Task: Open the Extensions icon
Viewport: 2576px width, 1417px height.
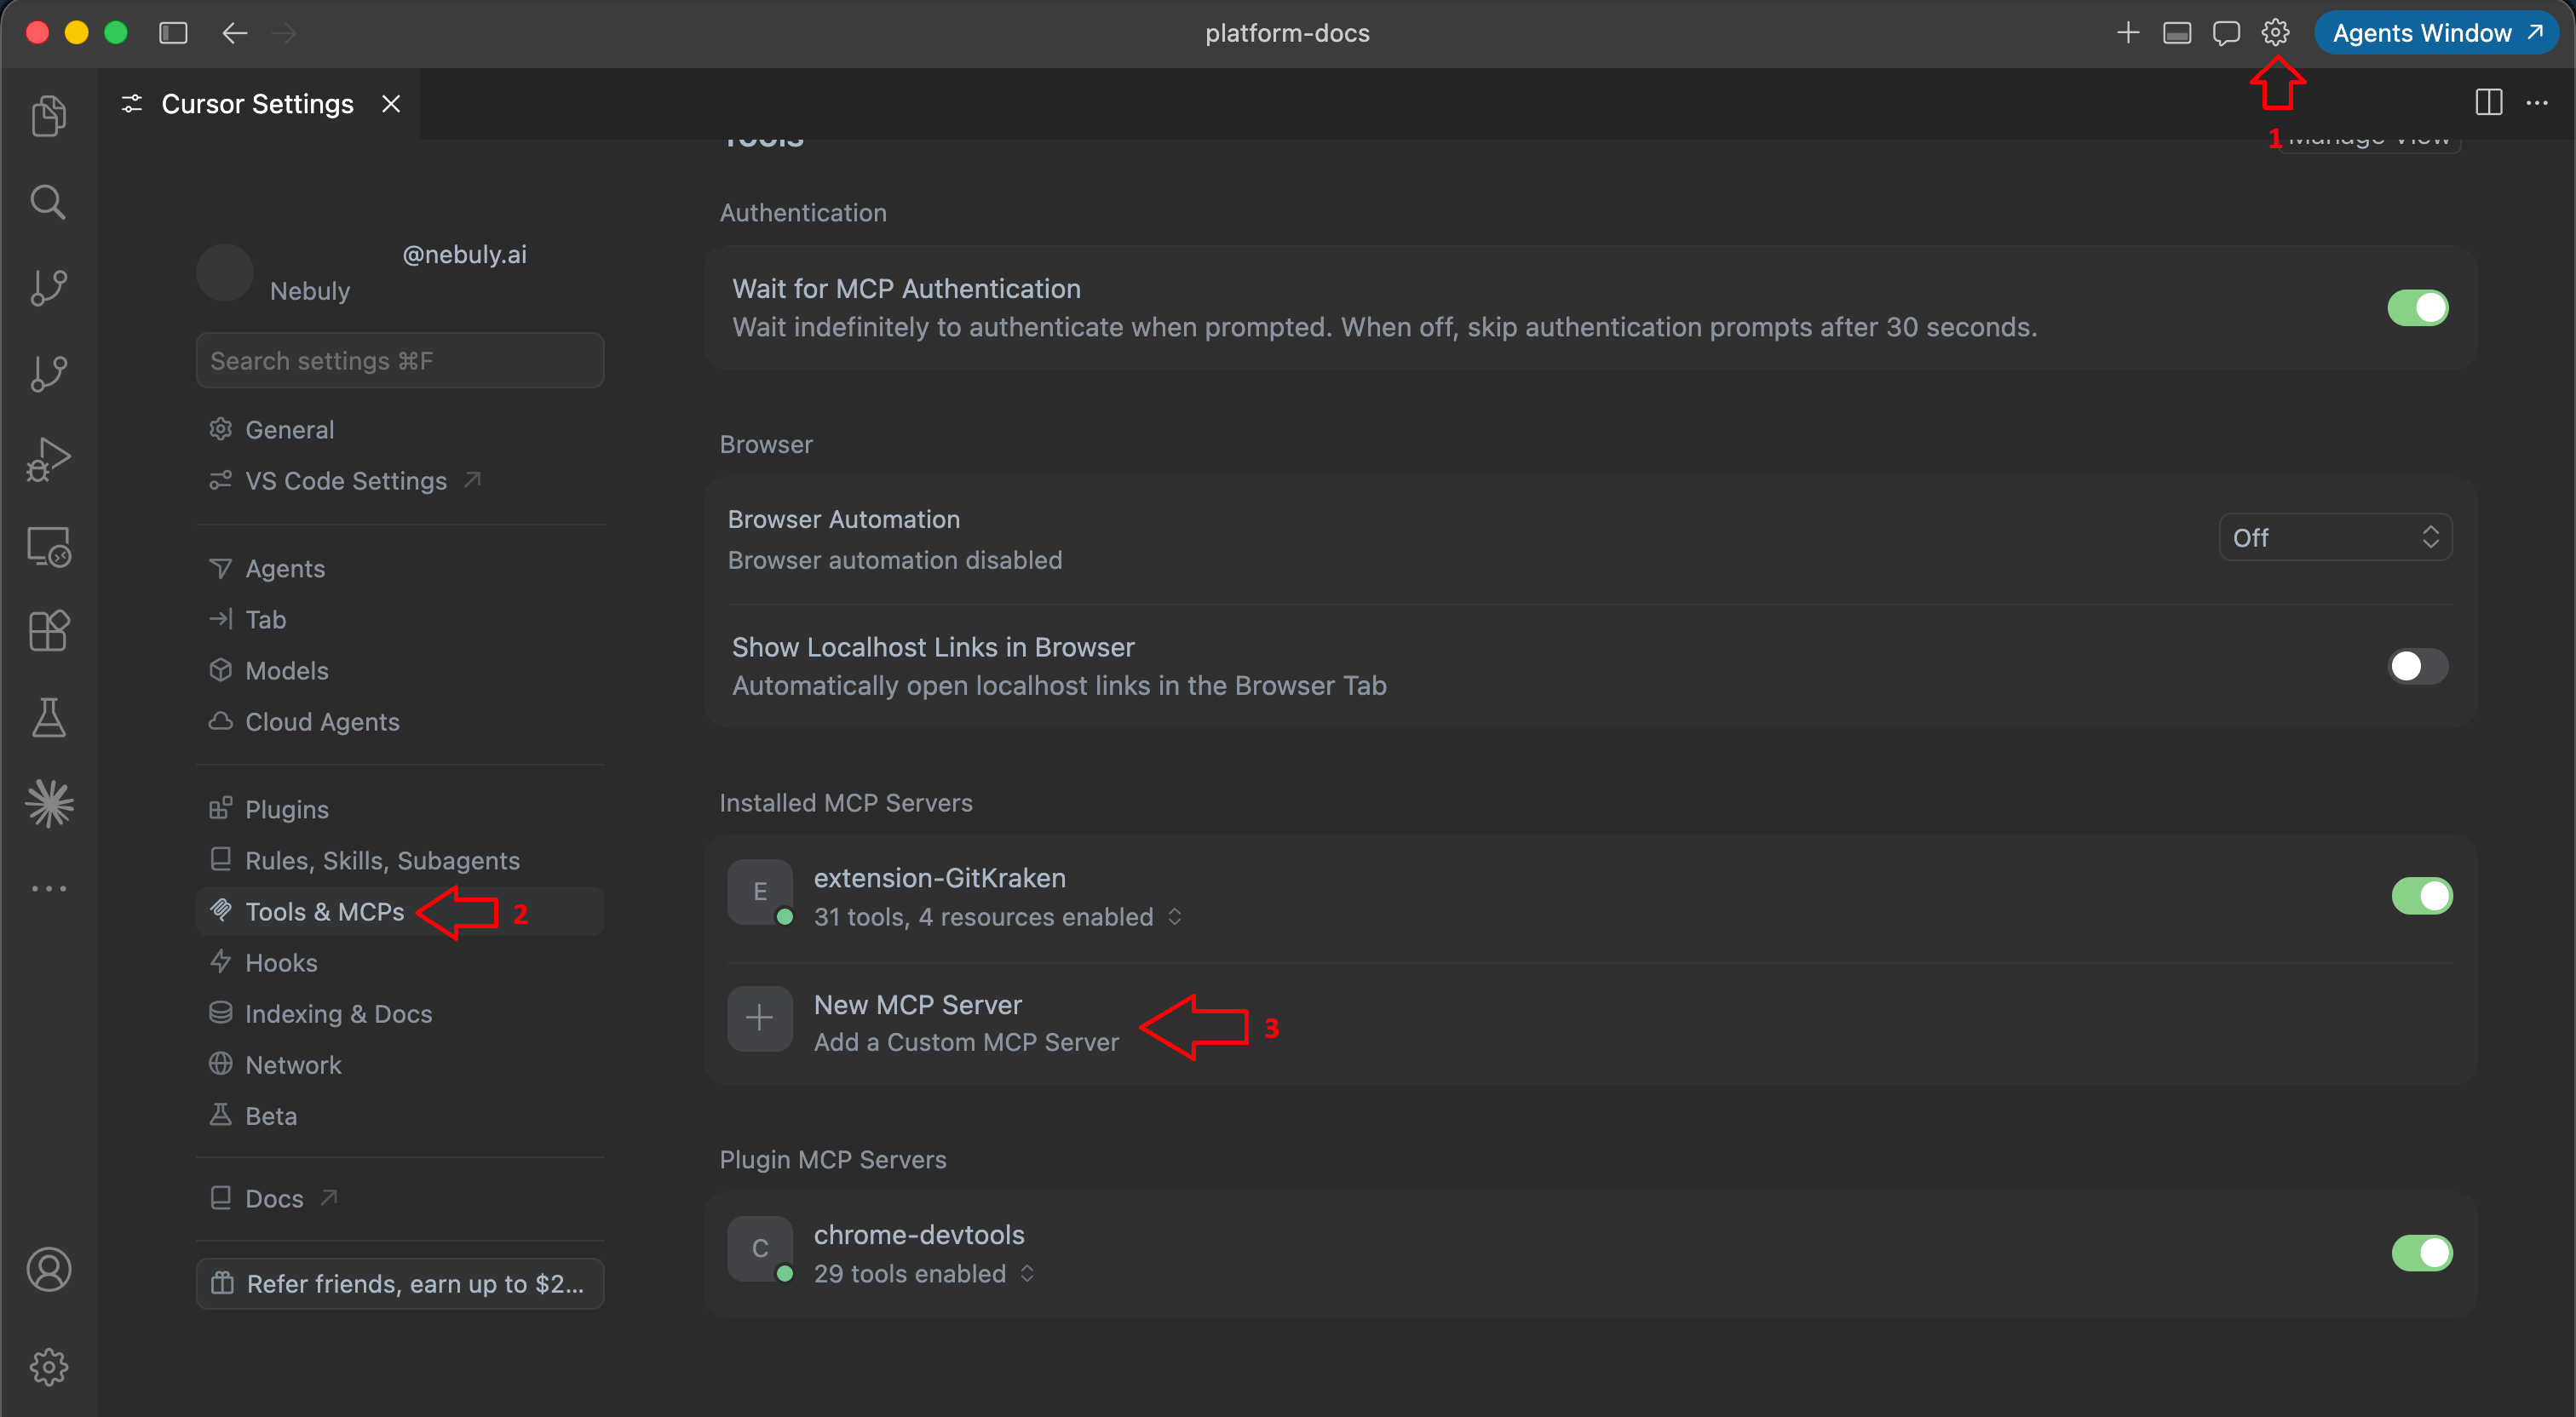Action: click(x=48, y=631)
